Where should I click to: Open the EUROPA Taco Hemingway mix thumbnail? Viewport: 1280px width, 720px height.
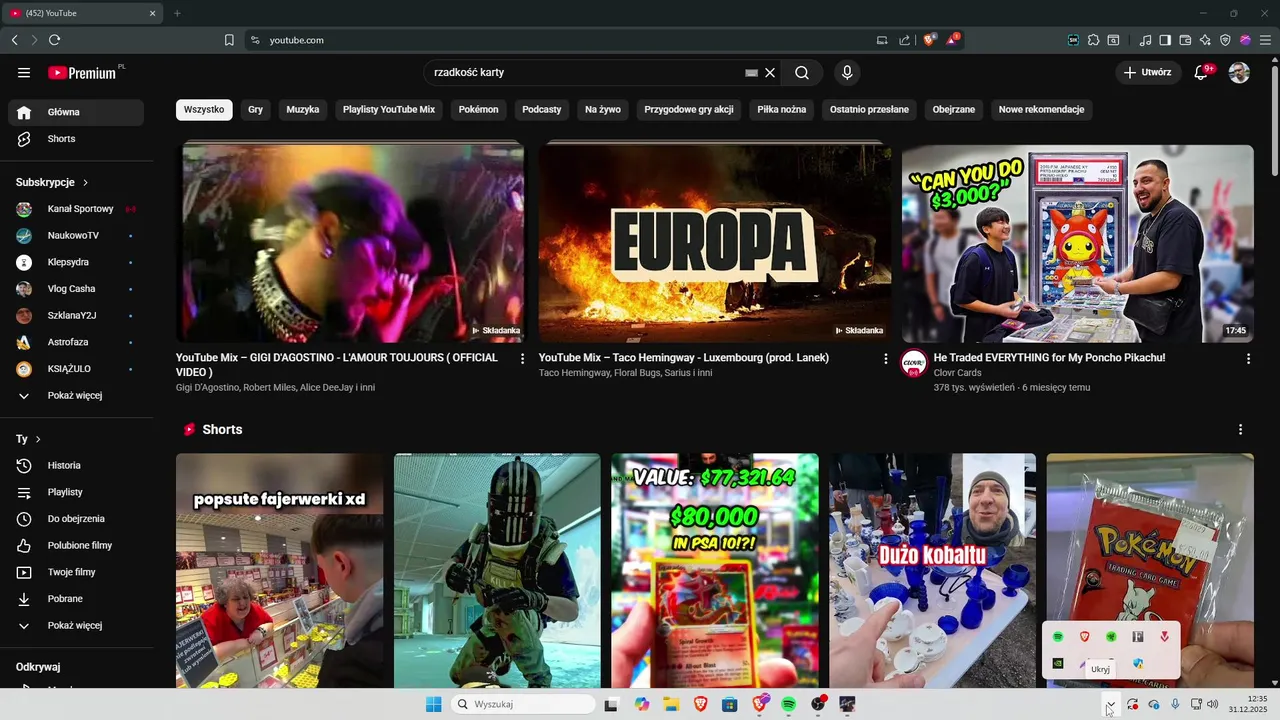tap(714, 244)
